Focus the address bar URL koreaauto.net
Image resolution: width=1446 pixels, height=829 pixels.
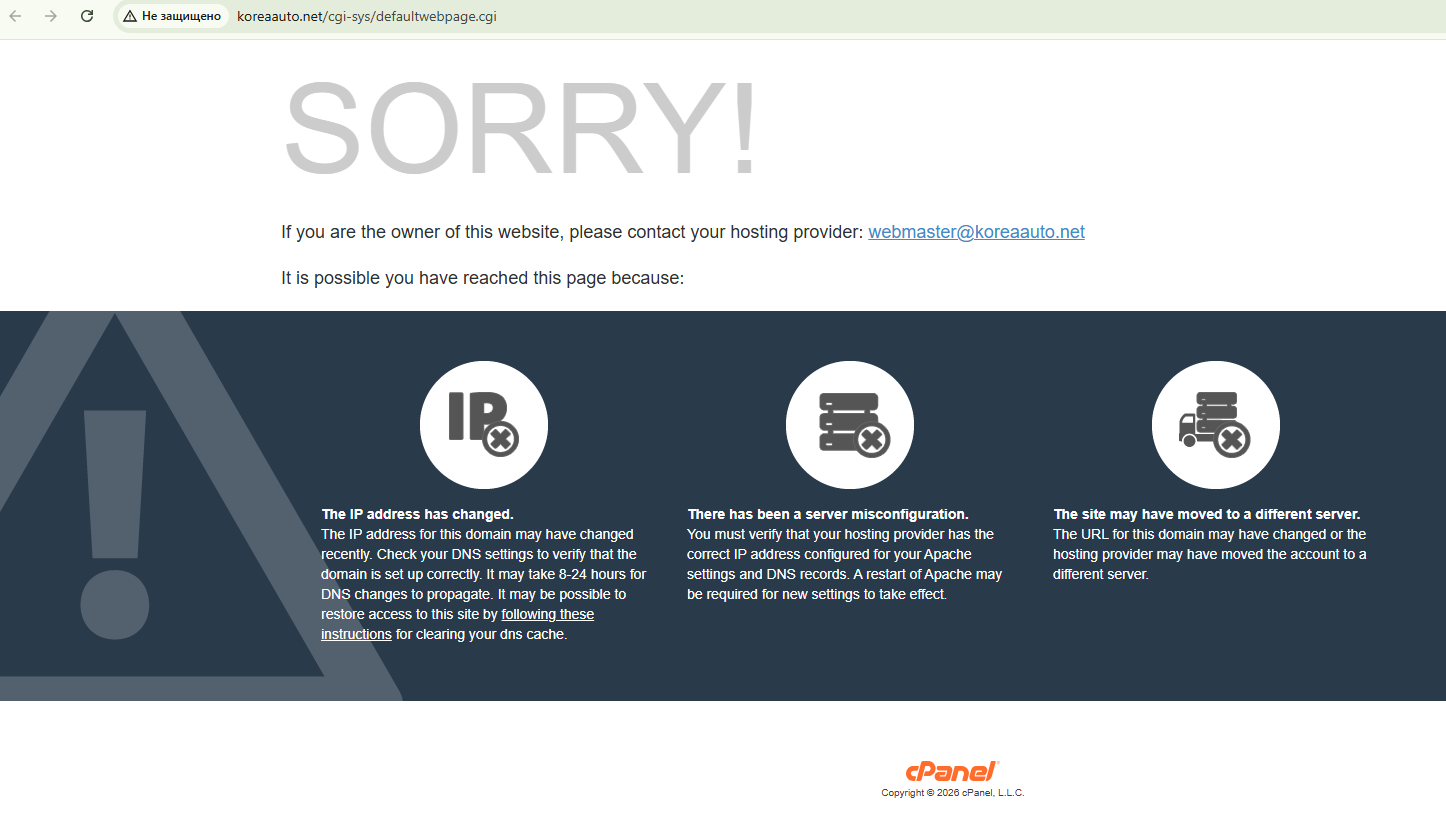(366, 16)
